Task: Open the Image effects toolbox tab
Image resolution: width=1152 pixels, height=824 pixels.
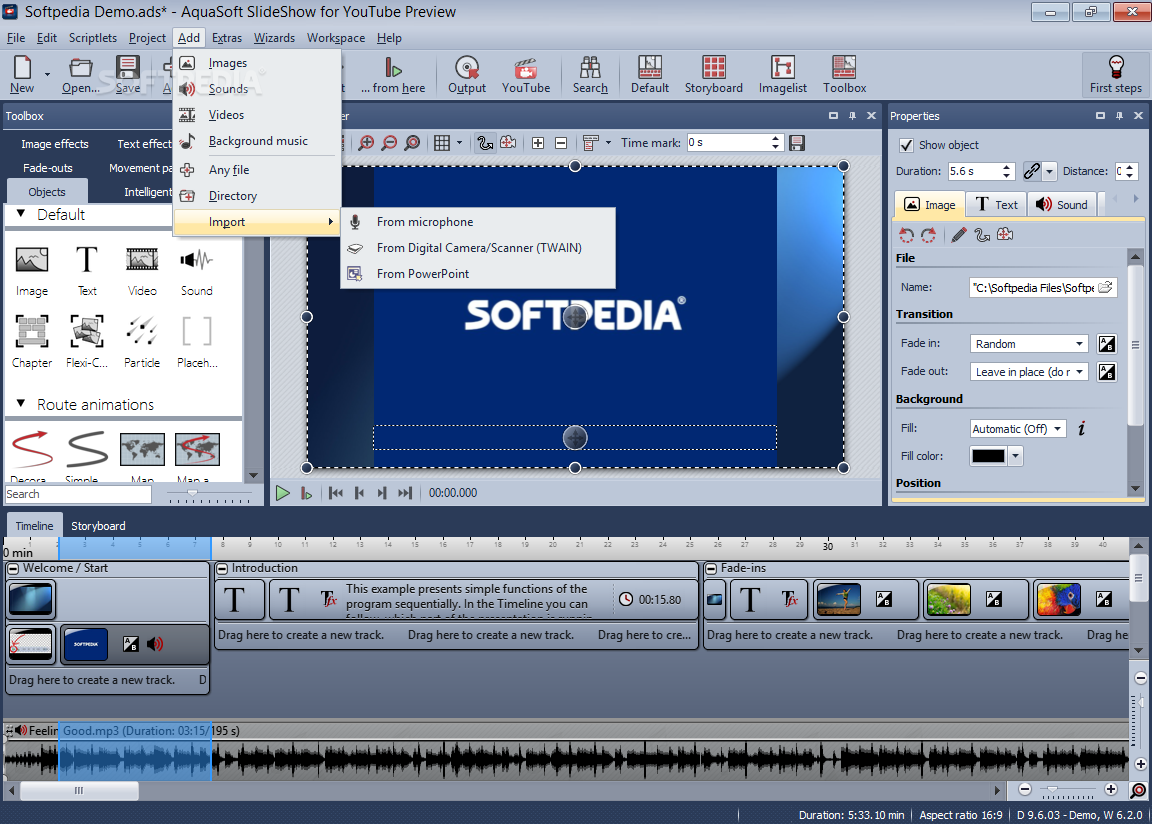Action: coord(54,144)
